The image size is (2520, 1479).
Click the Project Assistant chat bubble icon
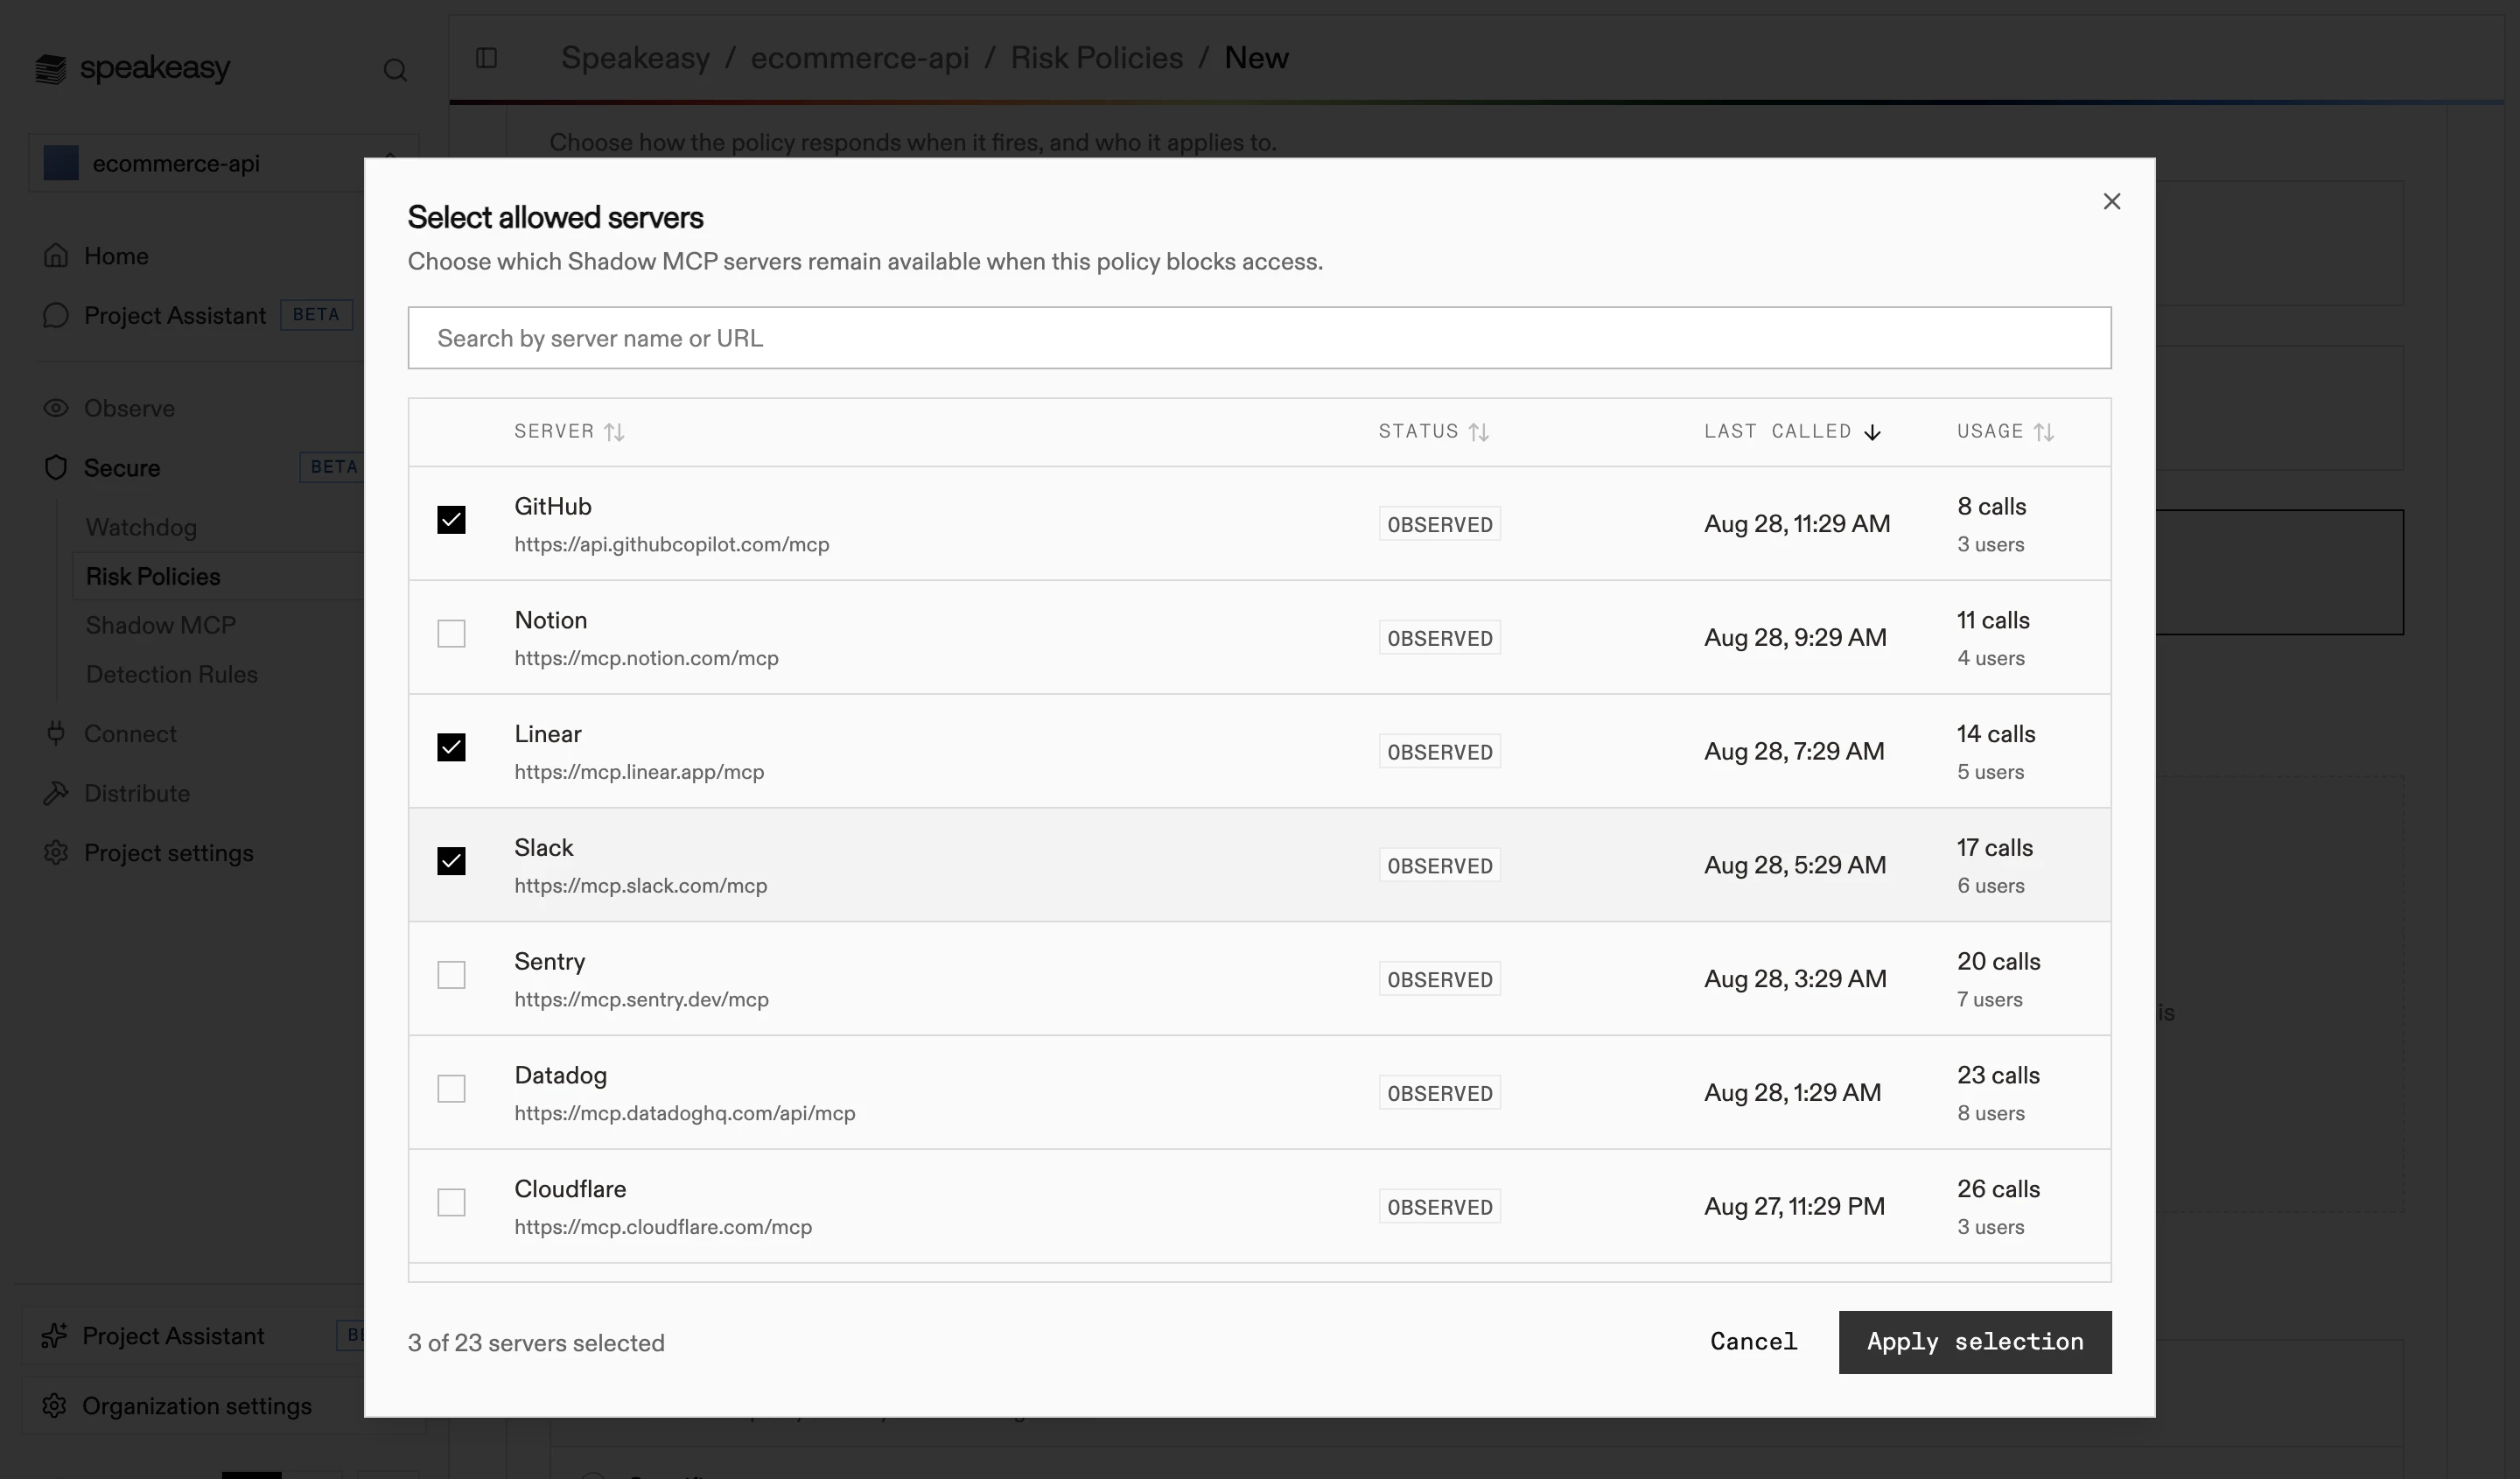(56, 316)
